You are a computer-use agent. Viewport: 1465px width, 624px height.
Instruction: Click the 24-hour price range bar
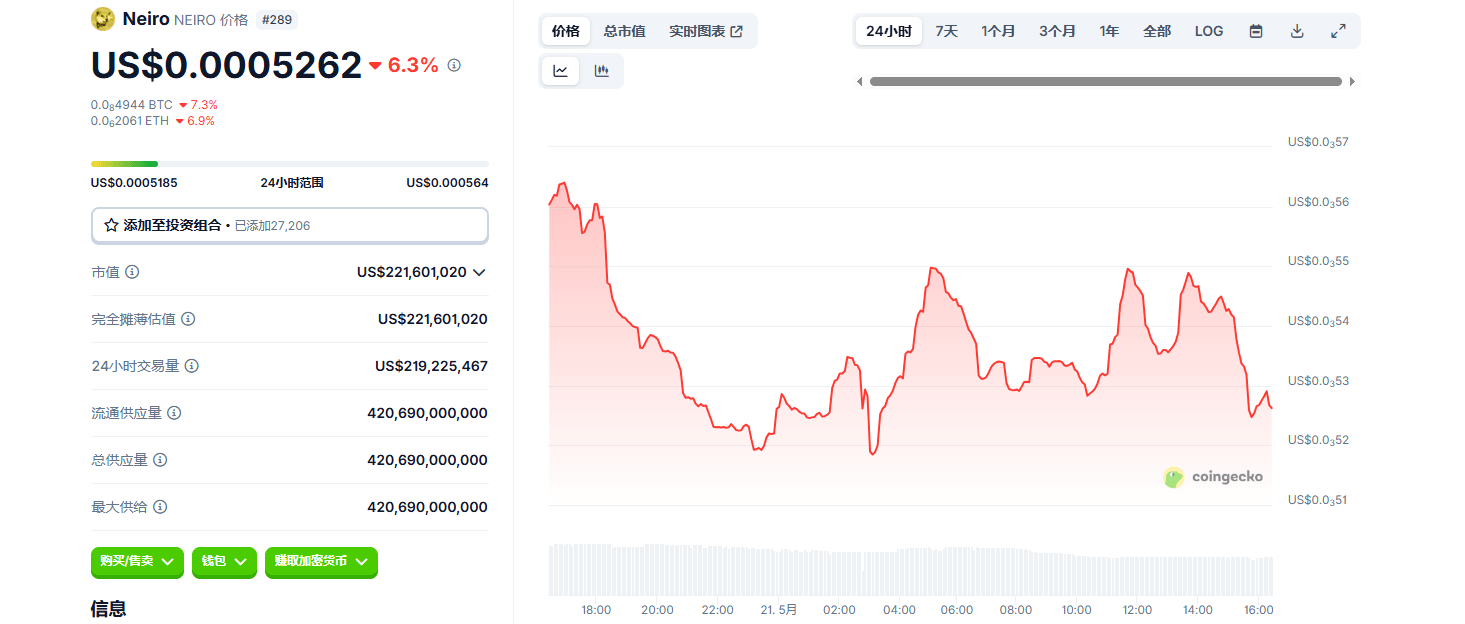pyautogui.click(x=290, y=163)
